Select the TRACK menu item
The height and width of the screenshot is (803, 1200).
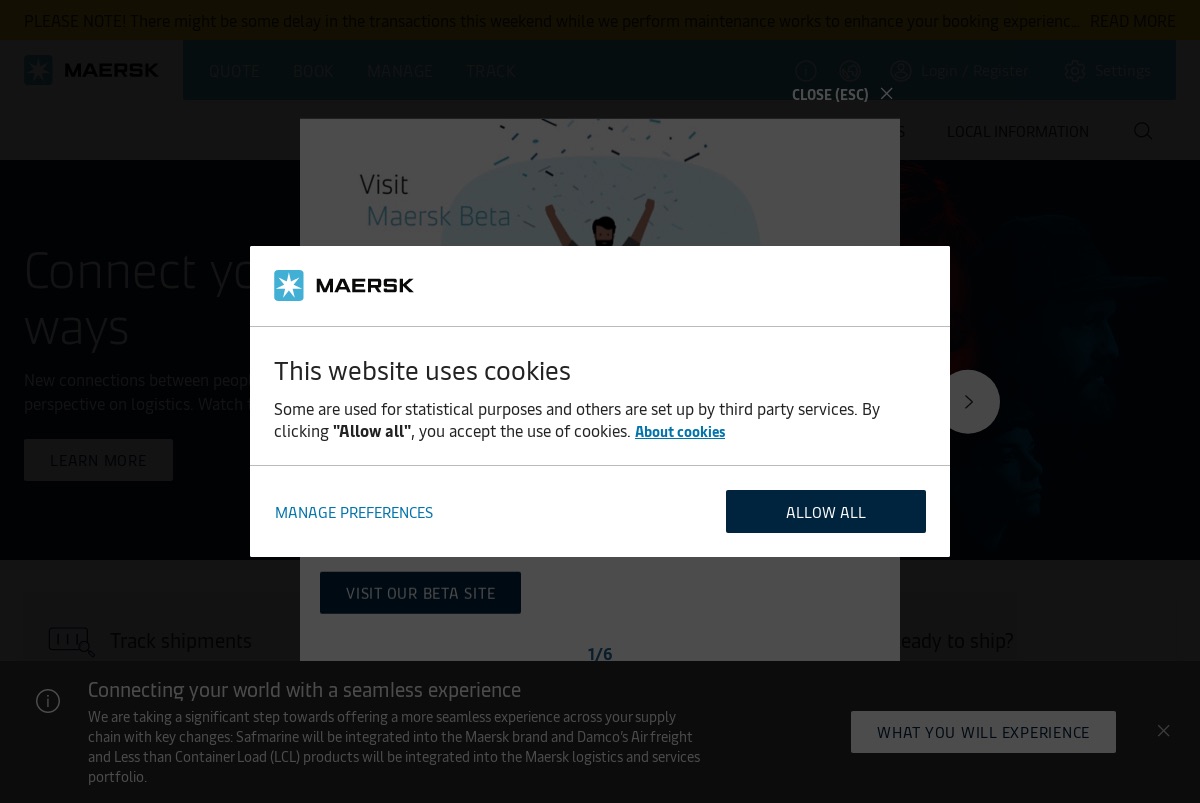click(x=491, y=71)
